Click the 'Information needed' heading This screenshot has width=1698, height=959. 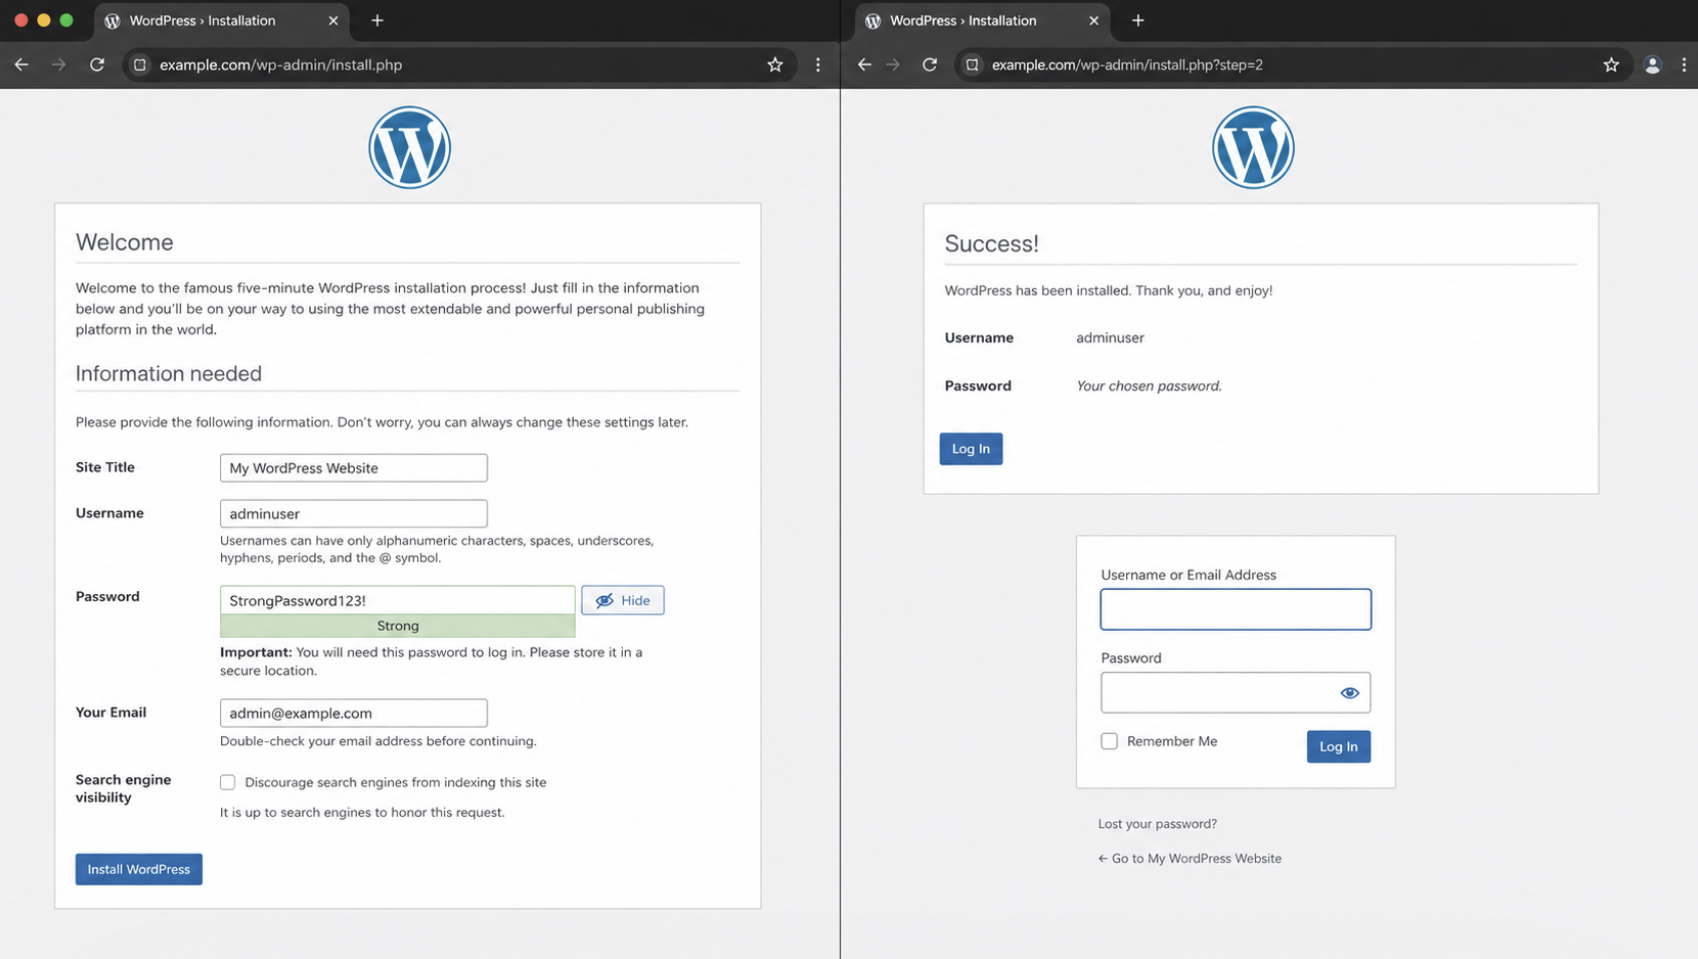168,373
